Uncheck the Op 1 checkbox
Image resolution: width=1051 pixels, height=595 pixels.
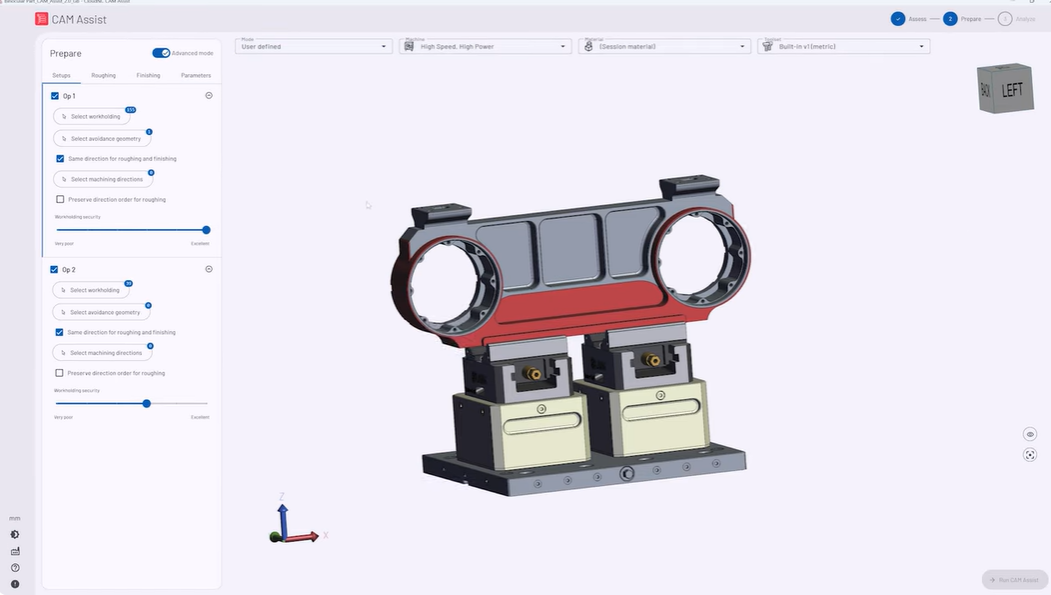point(55,96)
